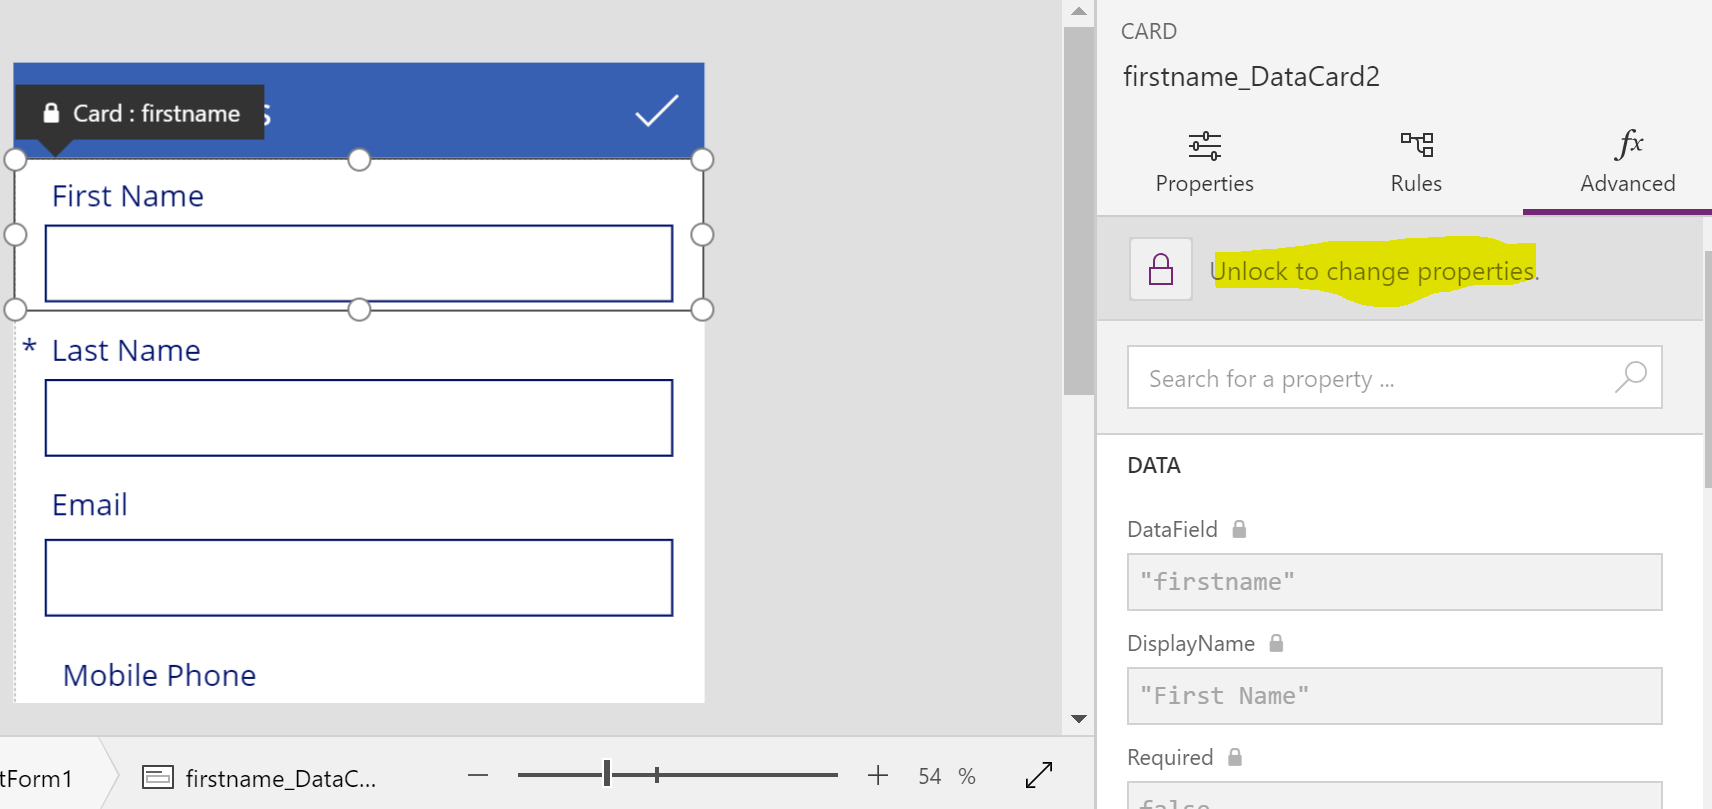Screen dimensions: 1712x809
Task: Select the Advanced tab
Action: (1627, 162)
